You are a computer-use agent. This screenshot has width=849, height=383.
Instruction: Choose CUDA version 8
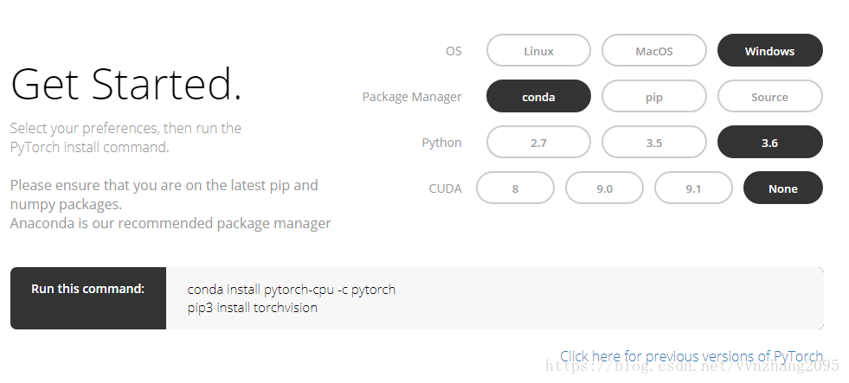click(515, 188)
